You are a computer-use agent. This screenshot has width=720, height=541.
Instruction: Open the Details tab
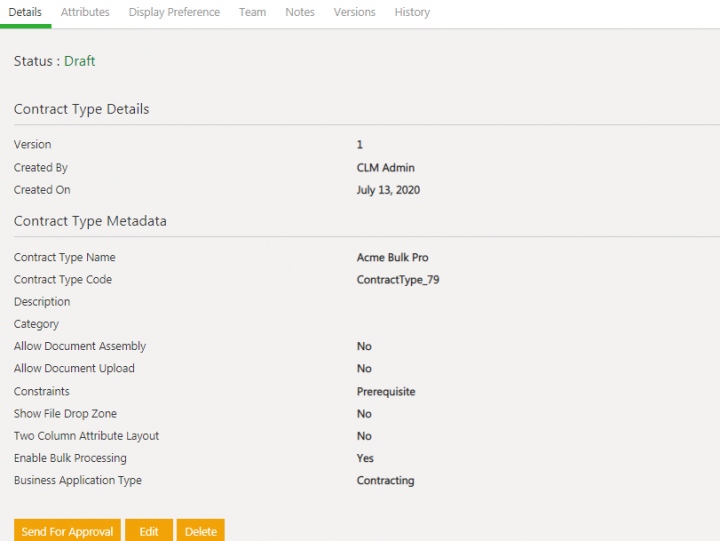[25, 12]
